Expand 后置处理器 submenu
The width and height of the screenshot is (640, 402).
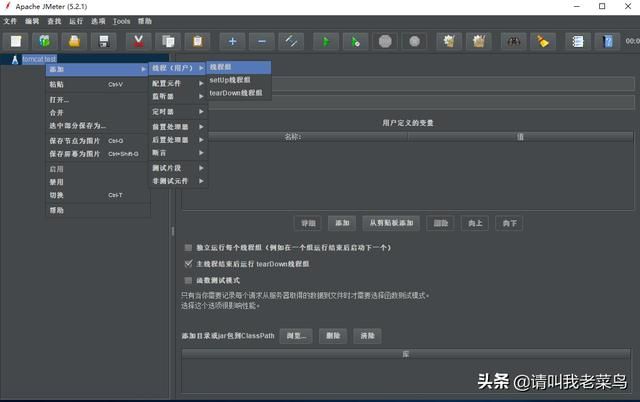point(178,140)
